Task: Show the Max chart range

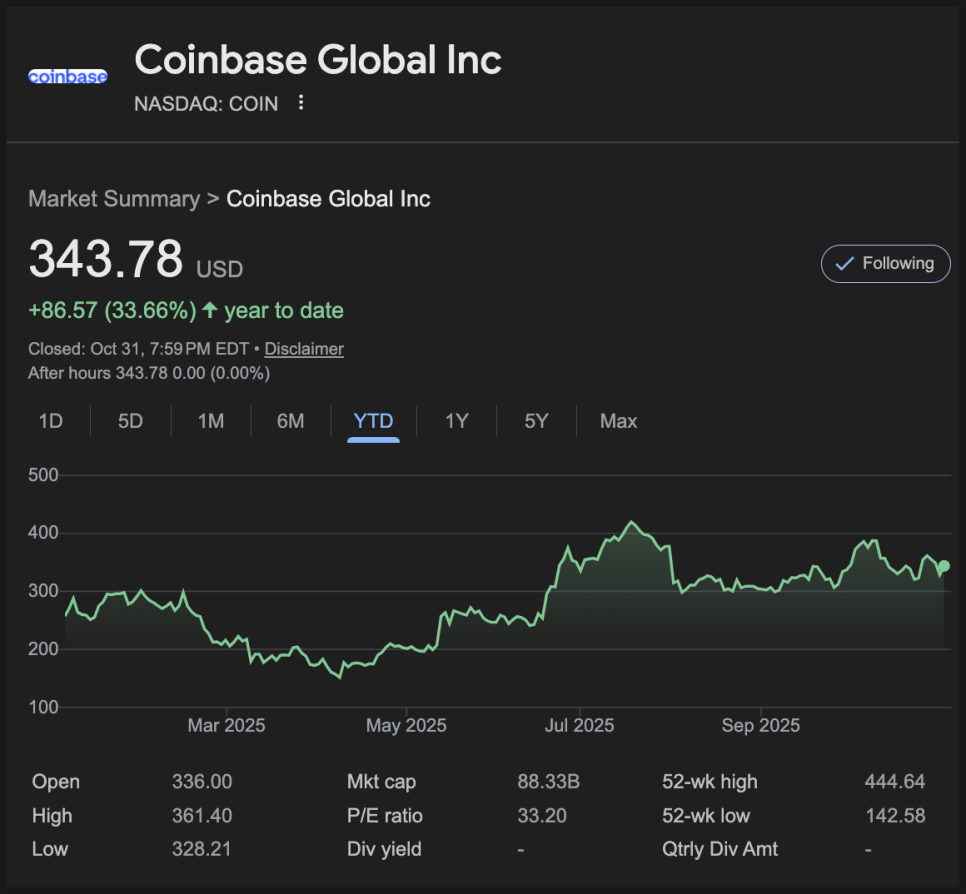Action: pos(618,421)
